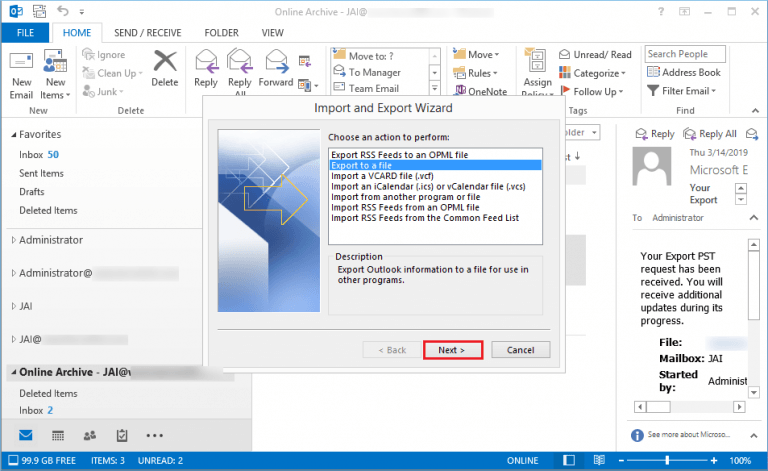The height and width of the screenshot is (471, 768).
Task: Switch to Normal view in status bar
Action: pos(569,460)
